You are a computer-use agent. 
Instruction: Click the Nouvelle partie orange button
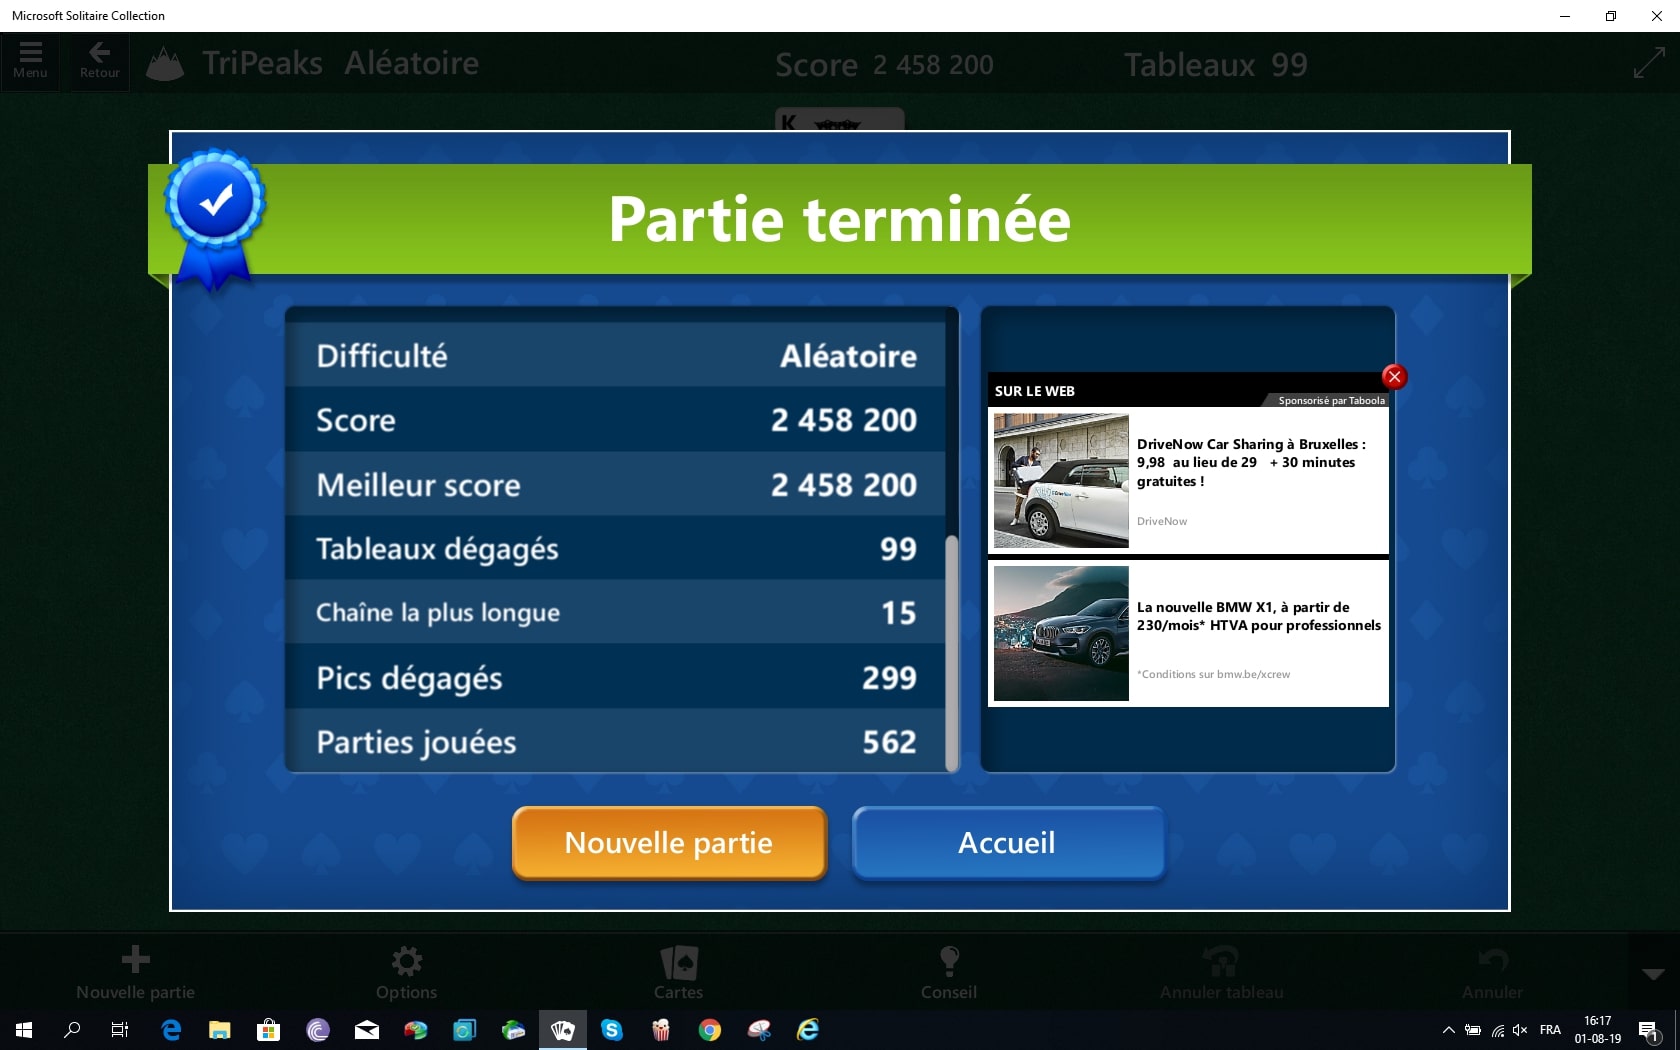[669, 843]
